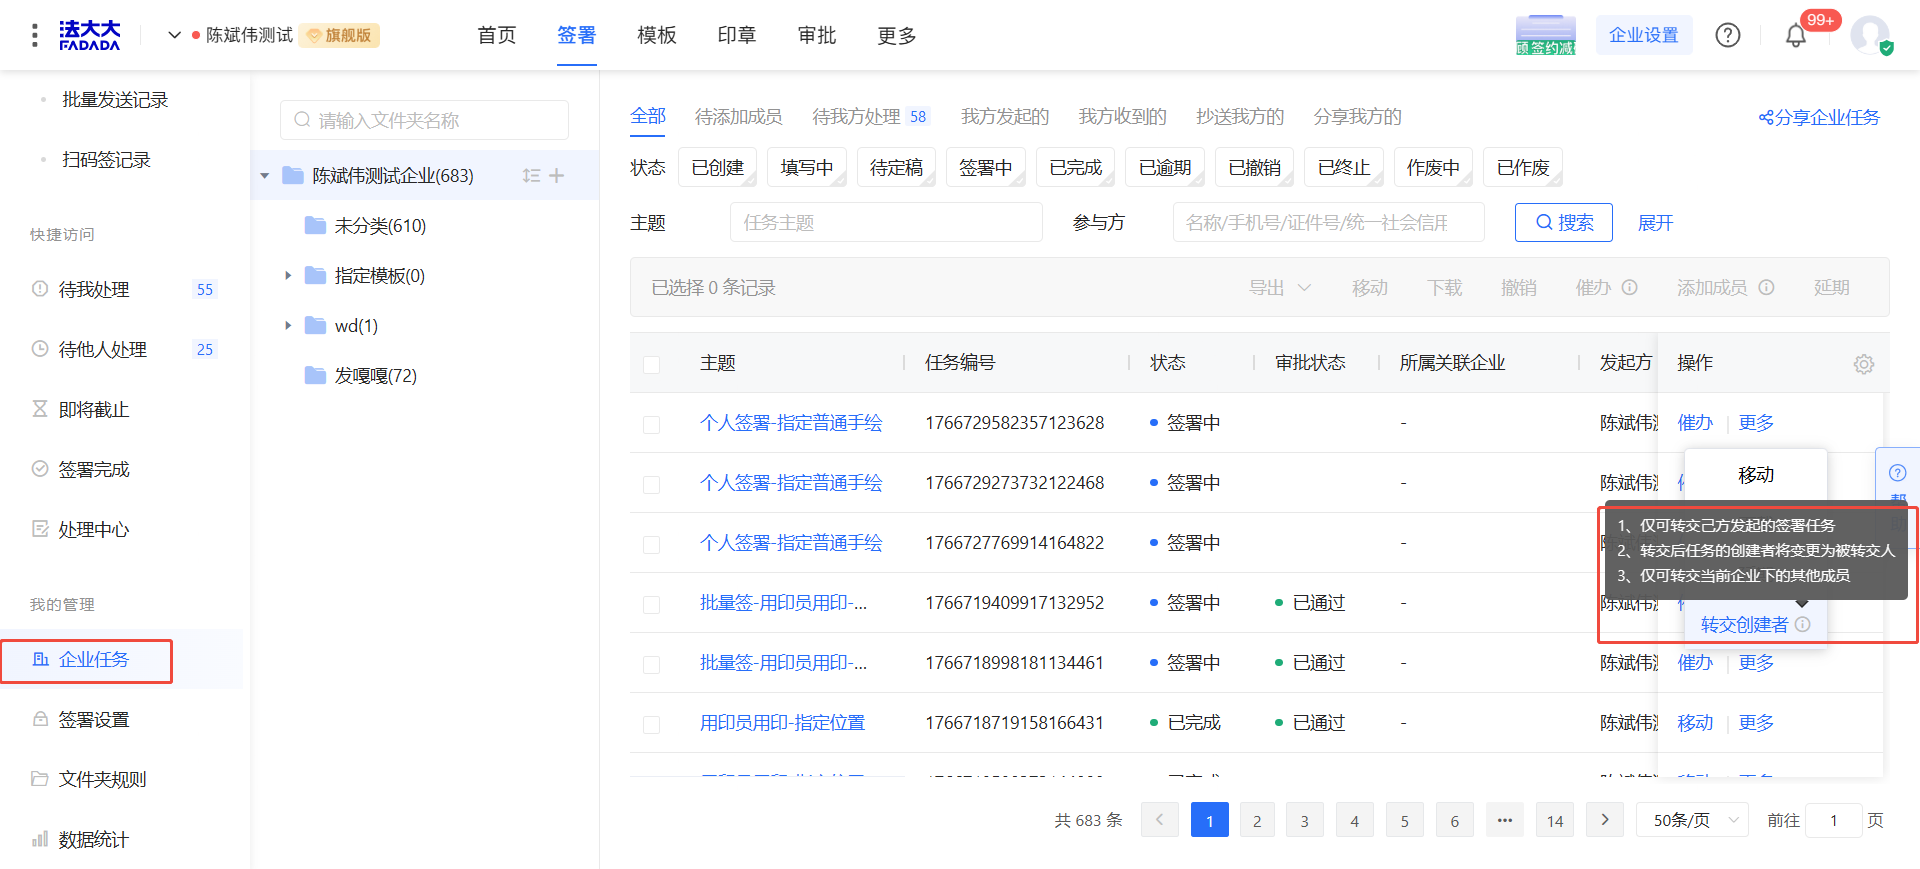
Task: Open 分享企业任务 link
Action: [x=1819, y=118]
